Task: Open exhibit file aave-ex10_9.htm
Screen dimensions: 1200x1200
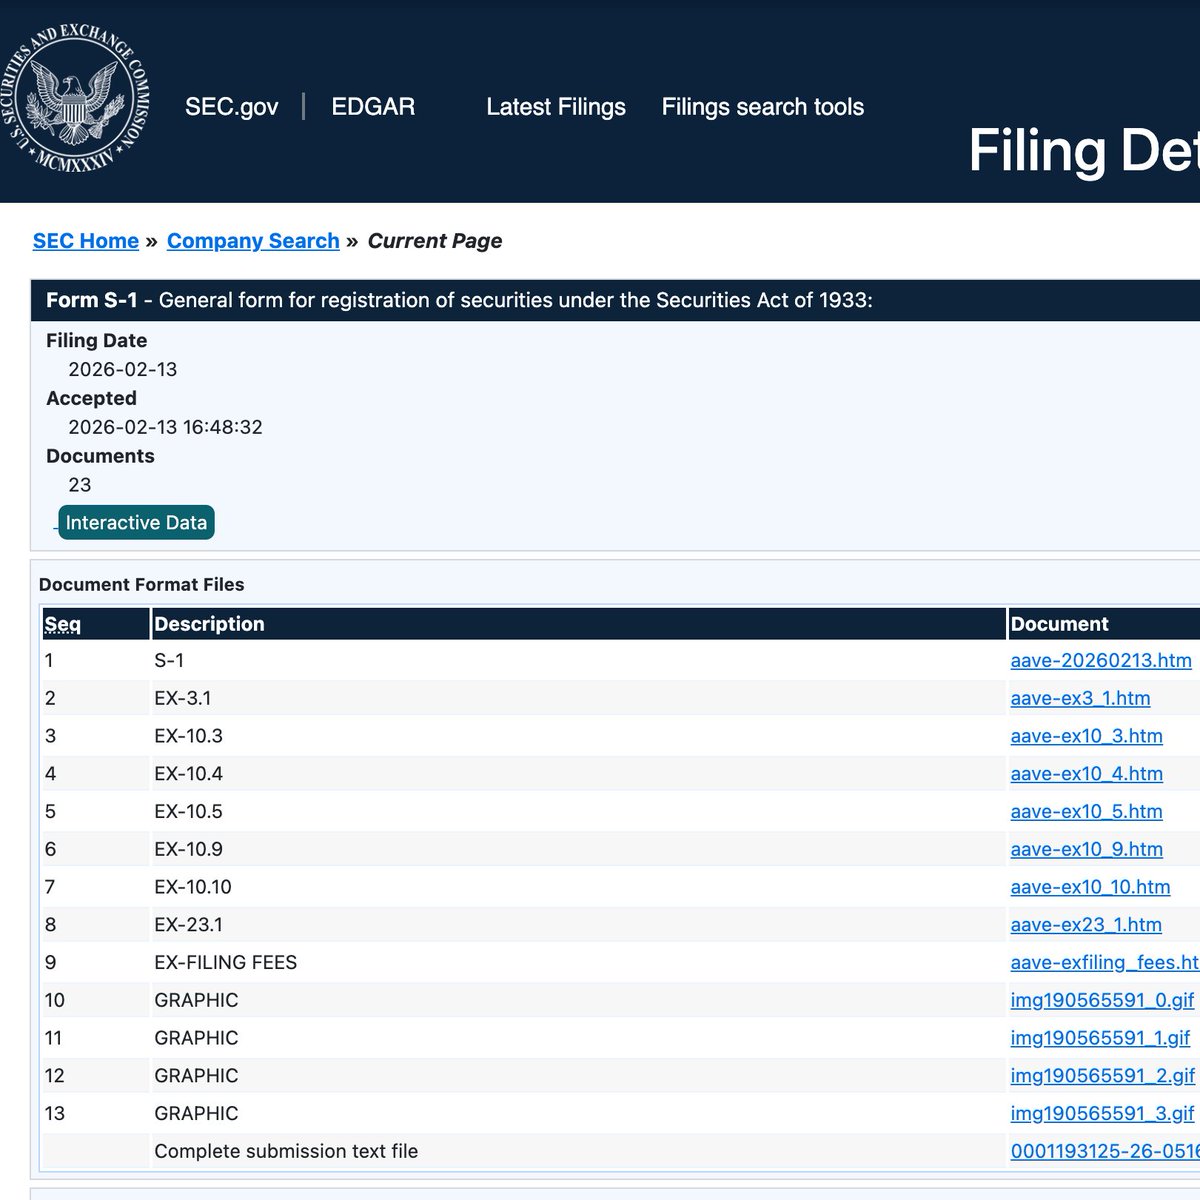Action: click(x=1086, y=849)
